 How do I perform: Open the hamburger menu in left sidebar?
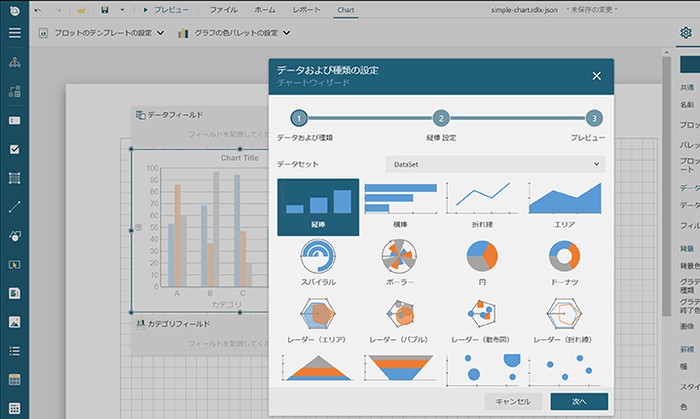click(14, 33)
